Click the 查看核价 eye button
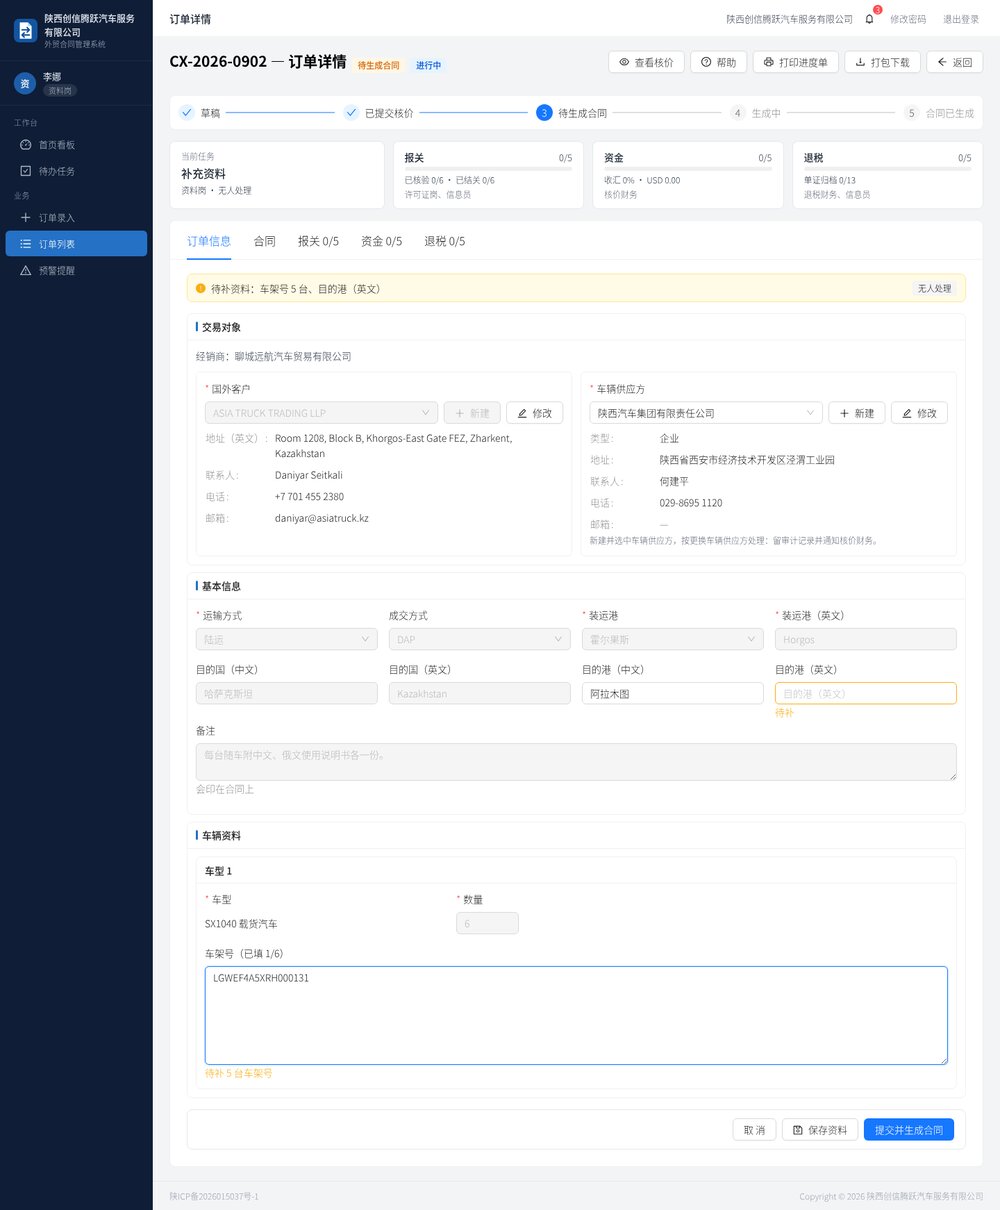This screenshot has height=1210, width=1000. (x=646, y=62)
